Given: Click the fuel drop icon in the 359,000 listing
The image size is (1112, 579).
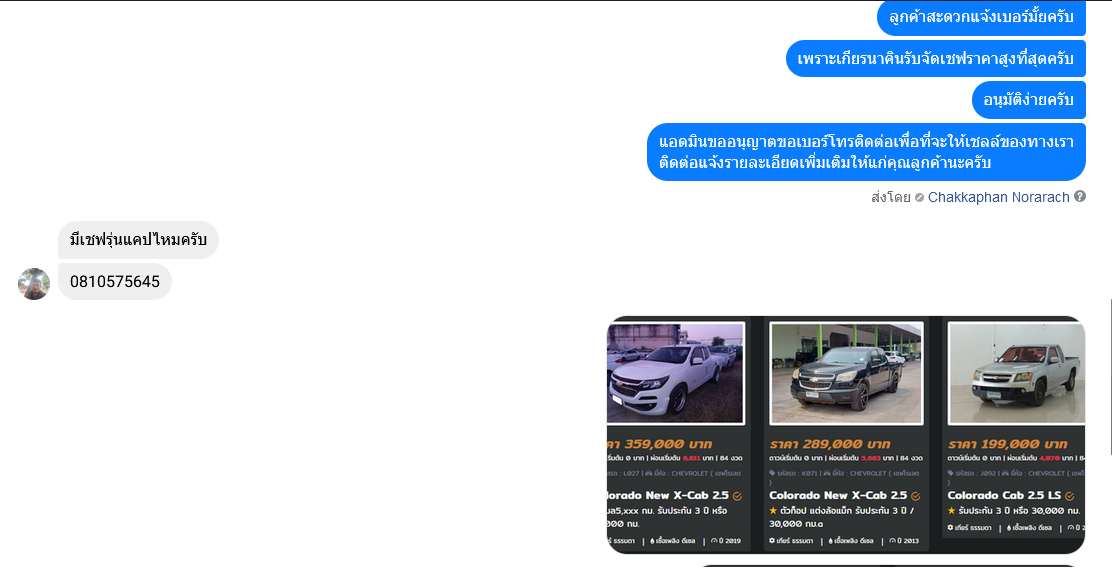Looking at the screenshot, I should click(652, 541).
